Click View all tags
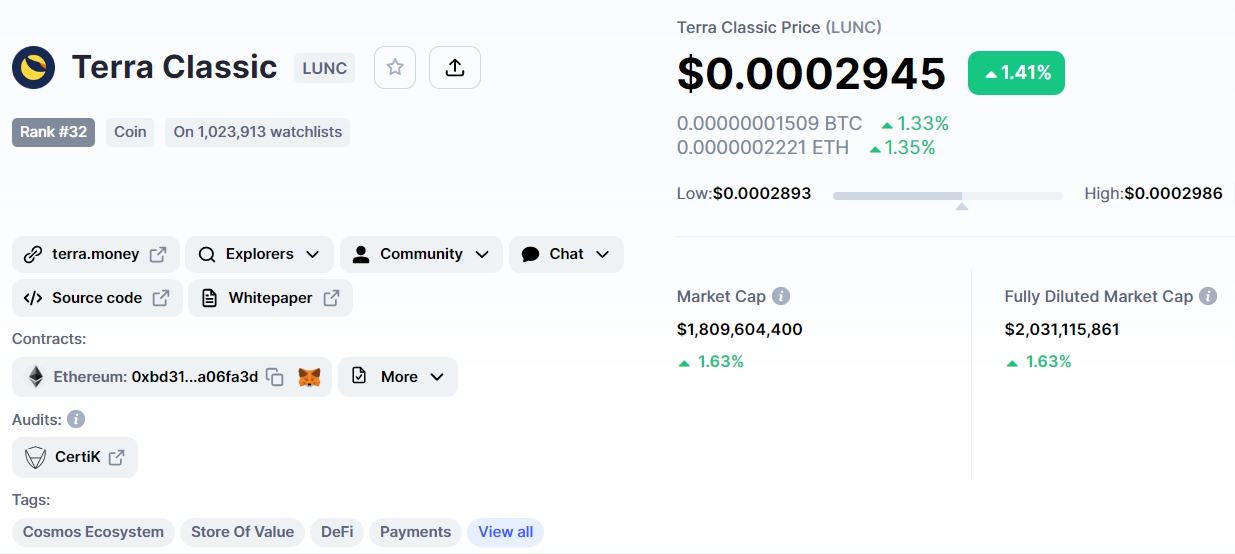 click(506, 532)
